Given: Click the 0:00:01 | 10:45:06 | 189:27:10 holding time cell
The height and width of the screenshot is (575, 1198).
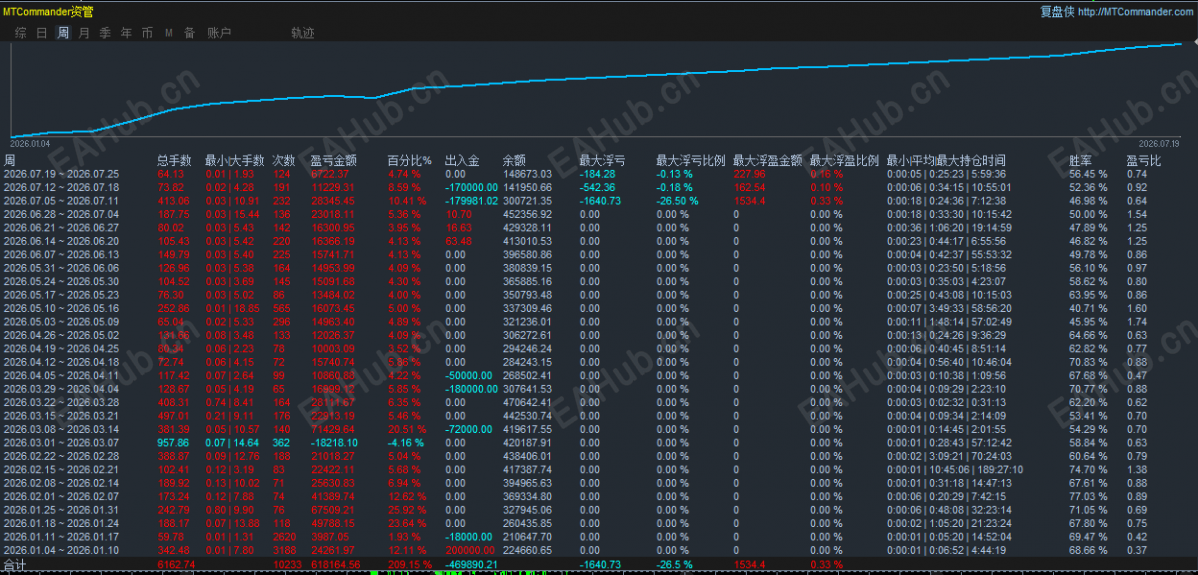Looking at the screenshot, I should [955, 469].
